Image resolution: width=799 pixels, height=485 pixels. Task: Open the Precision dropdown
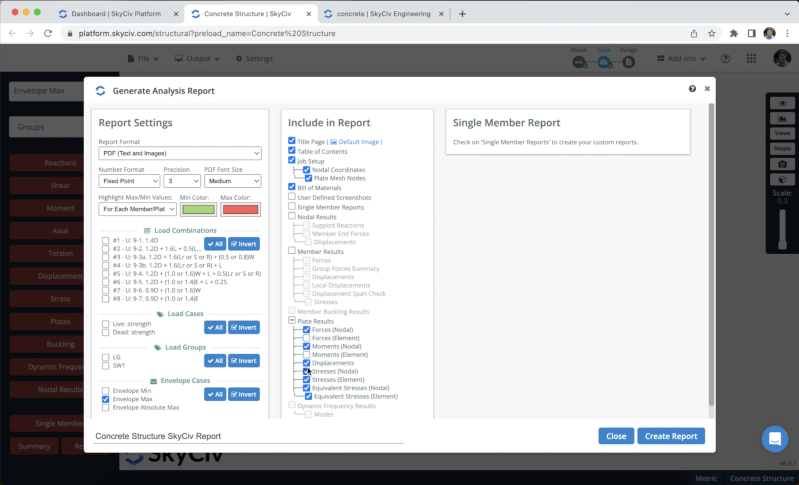(182, 181)
